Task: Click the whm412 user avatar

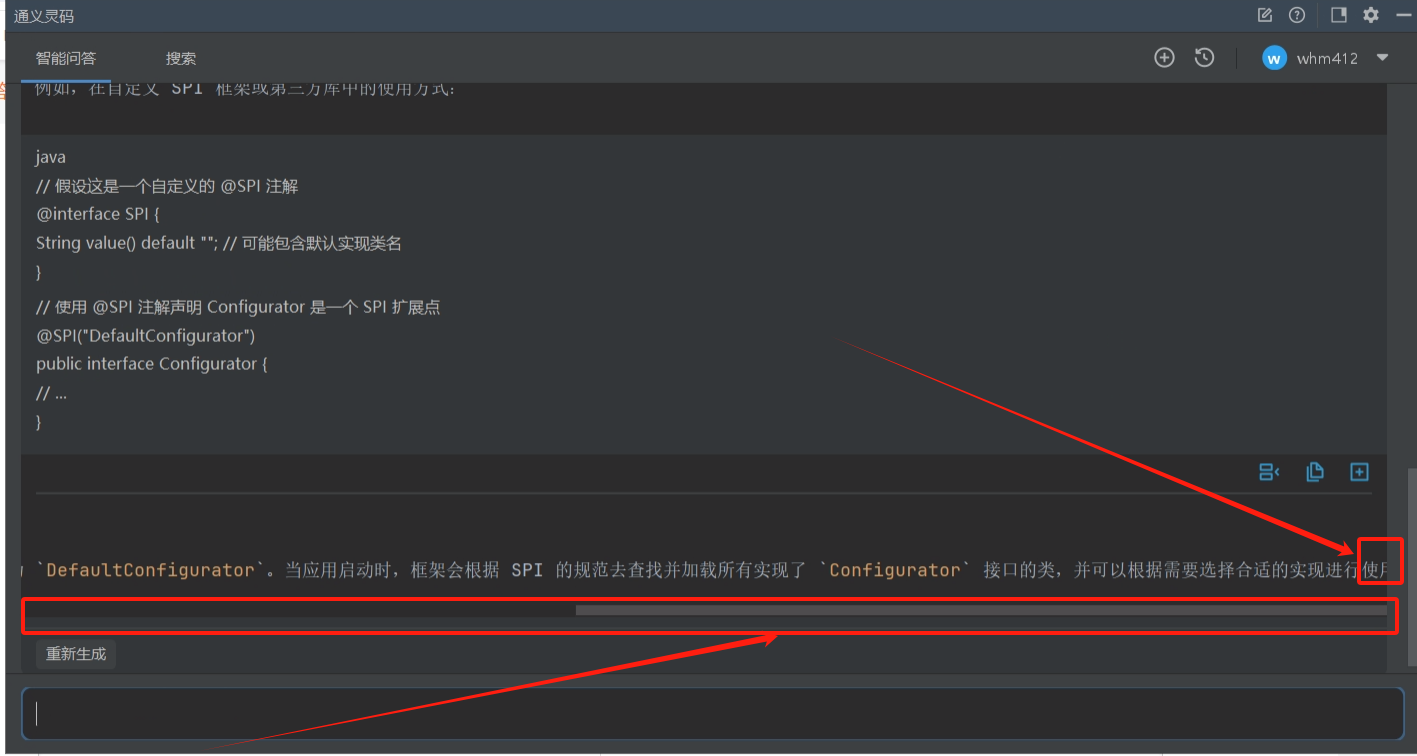Action: click(1274, 58)
